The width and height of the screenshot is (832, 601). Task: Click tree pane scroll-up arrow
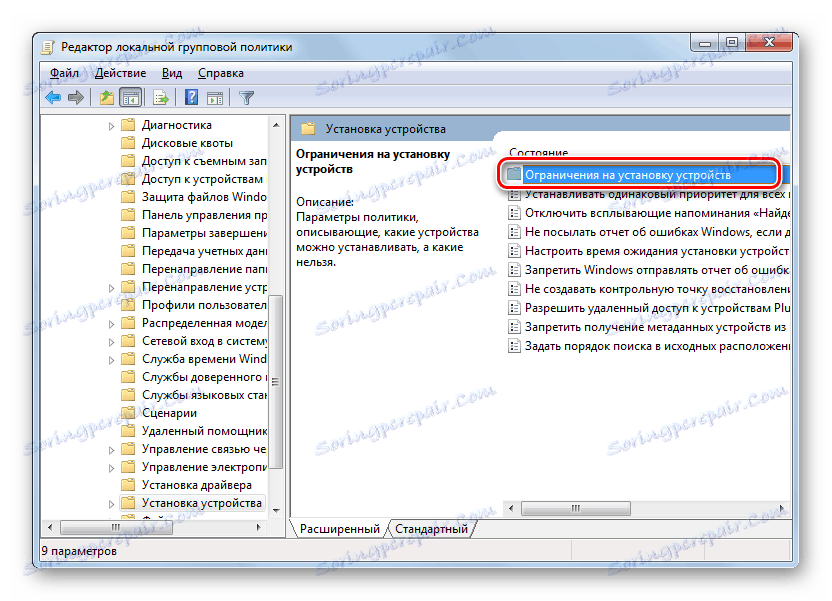pyautogui.click(x=276, y=125)
